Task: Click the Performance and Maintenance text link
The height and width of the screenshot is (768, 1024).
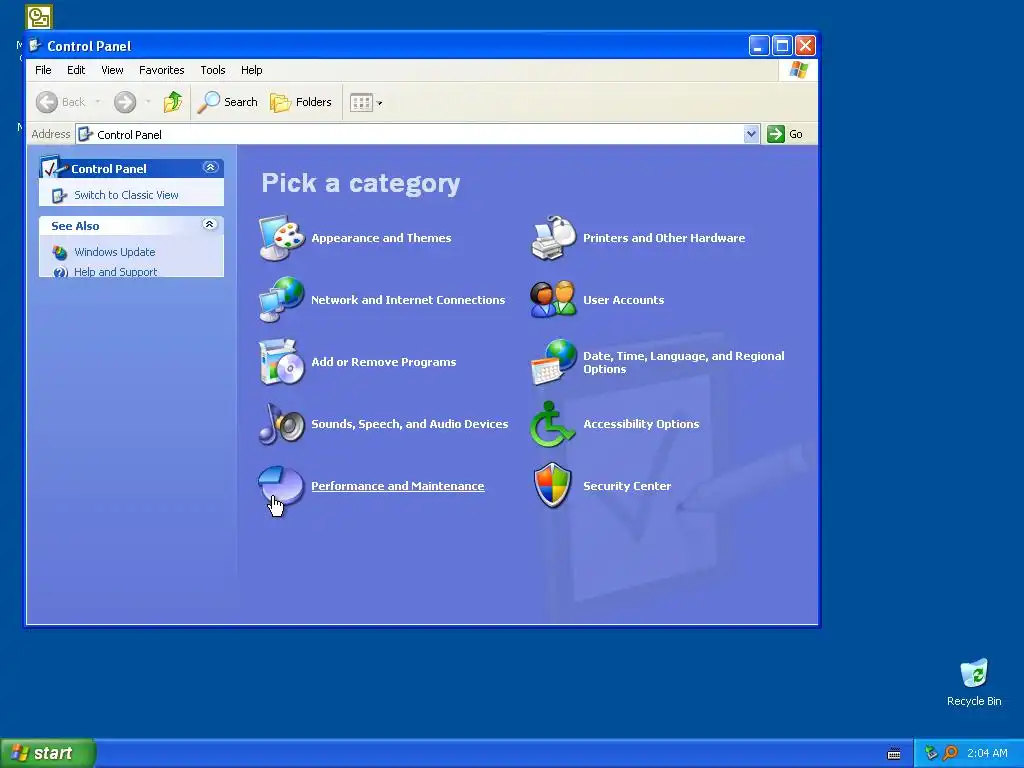Action: pos(398,486)
